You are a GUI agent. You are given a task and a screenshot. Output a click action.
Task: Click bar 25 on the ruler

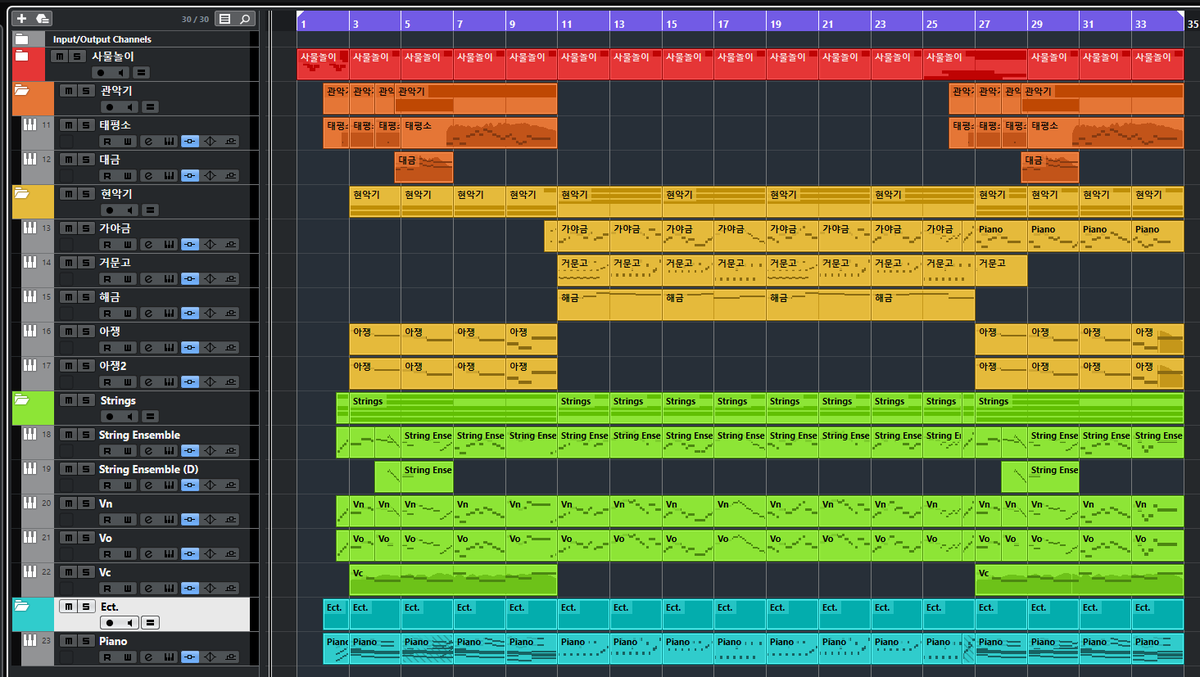(x=931, y=22)
